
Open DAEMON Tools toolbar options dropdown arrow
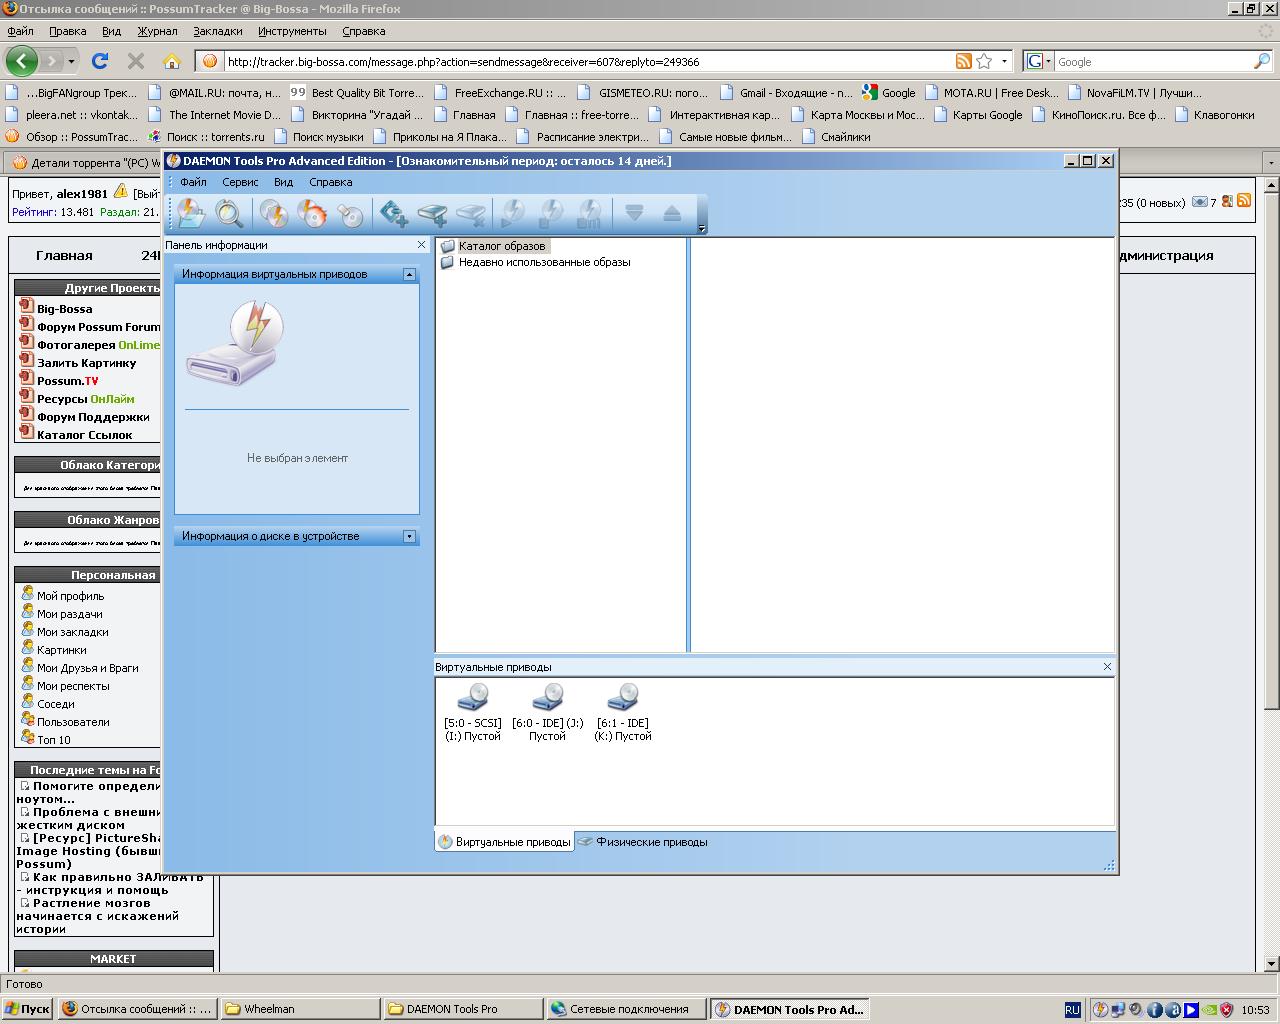click(x=702, y=229)
